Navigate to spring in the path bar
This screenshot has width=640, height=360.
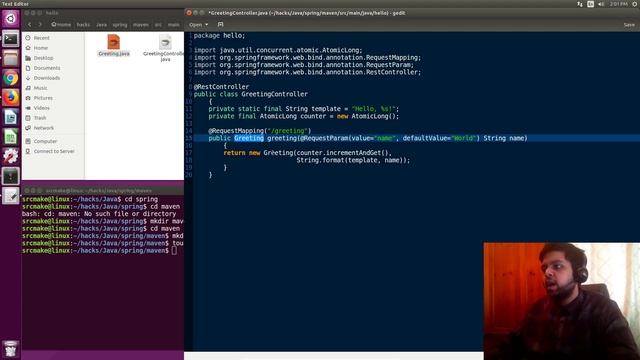(x=120, y=24)
